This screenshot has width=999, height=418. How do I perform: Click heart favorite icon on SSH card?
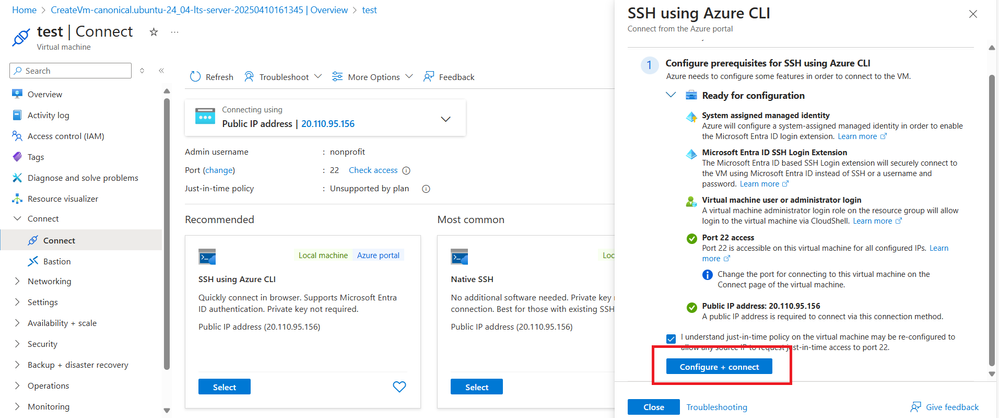tap(399, 387)
